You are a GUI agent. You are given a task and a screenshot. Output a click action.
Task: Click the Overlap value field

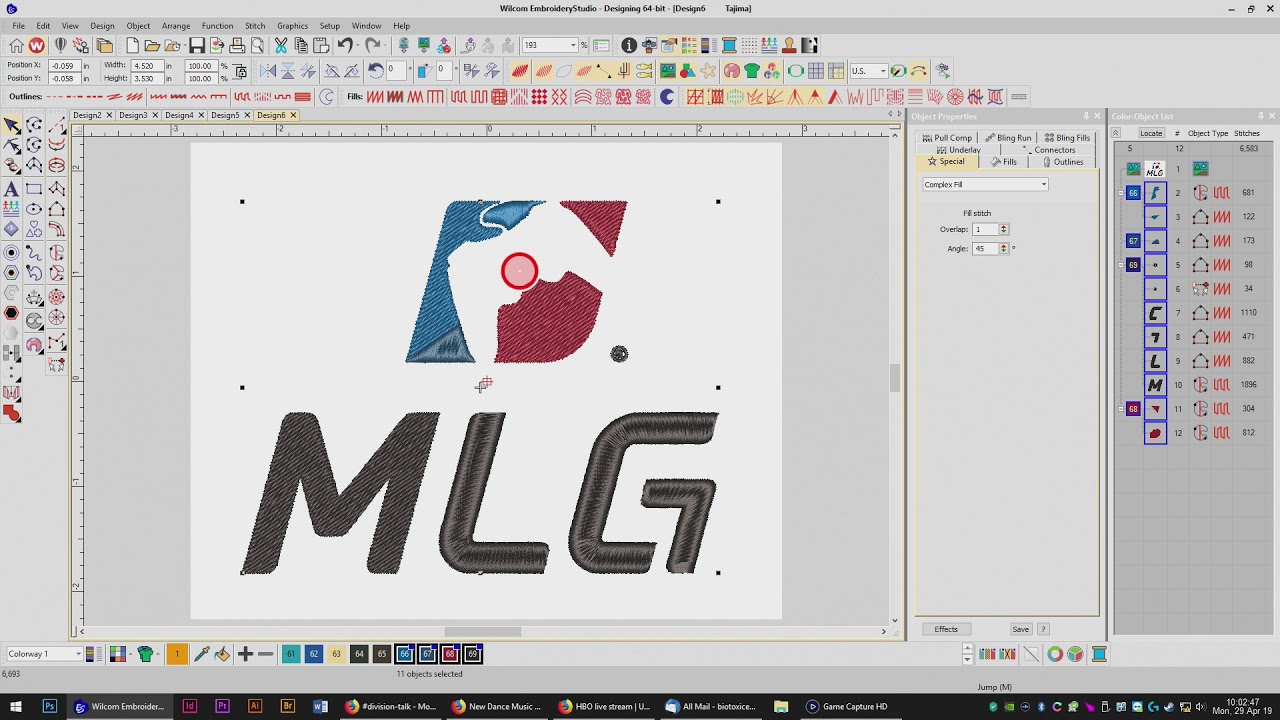[985, 230]
